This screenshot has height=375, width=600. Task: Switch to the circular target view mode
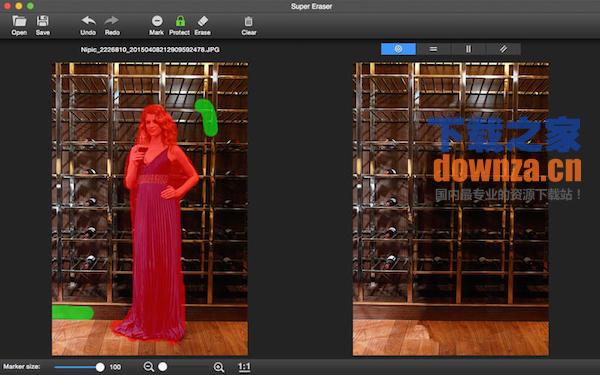(398, 49)
